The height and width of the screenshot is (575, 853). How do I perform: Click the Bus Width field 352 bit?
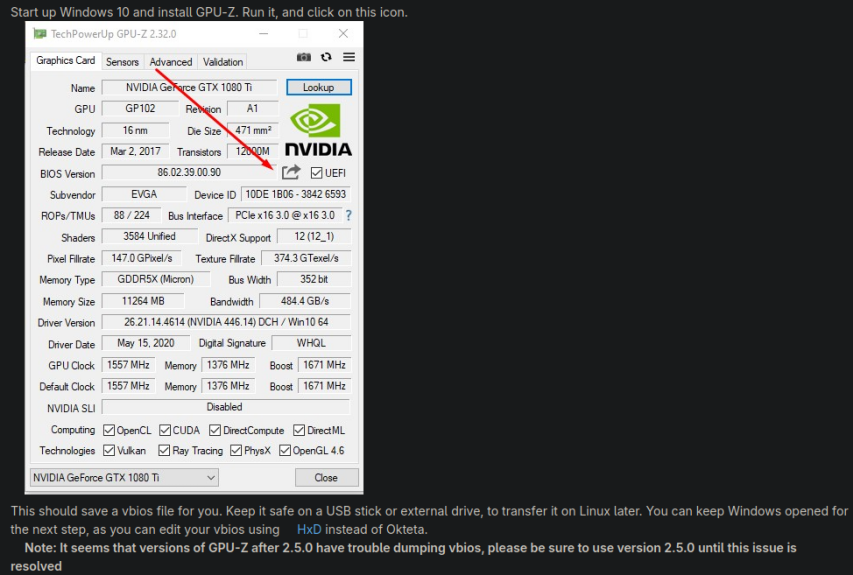(314, 279)
